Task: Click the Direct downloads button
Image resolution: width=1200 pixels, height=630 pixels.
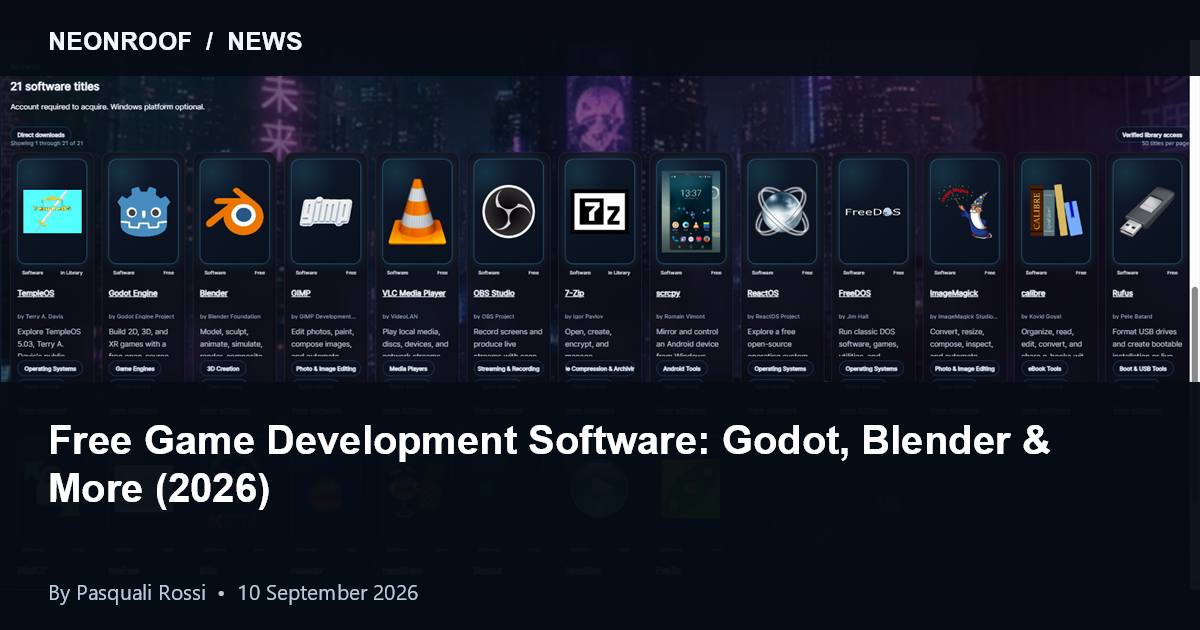Action: [41, 134]
